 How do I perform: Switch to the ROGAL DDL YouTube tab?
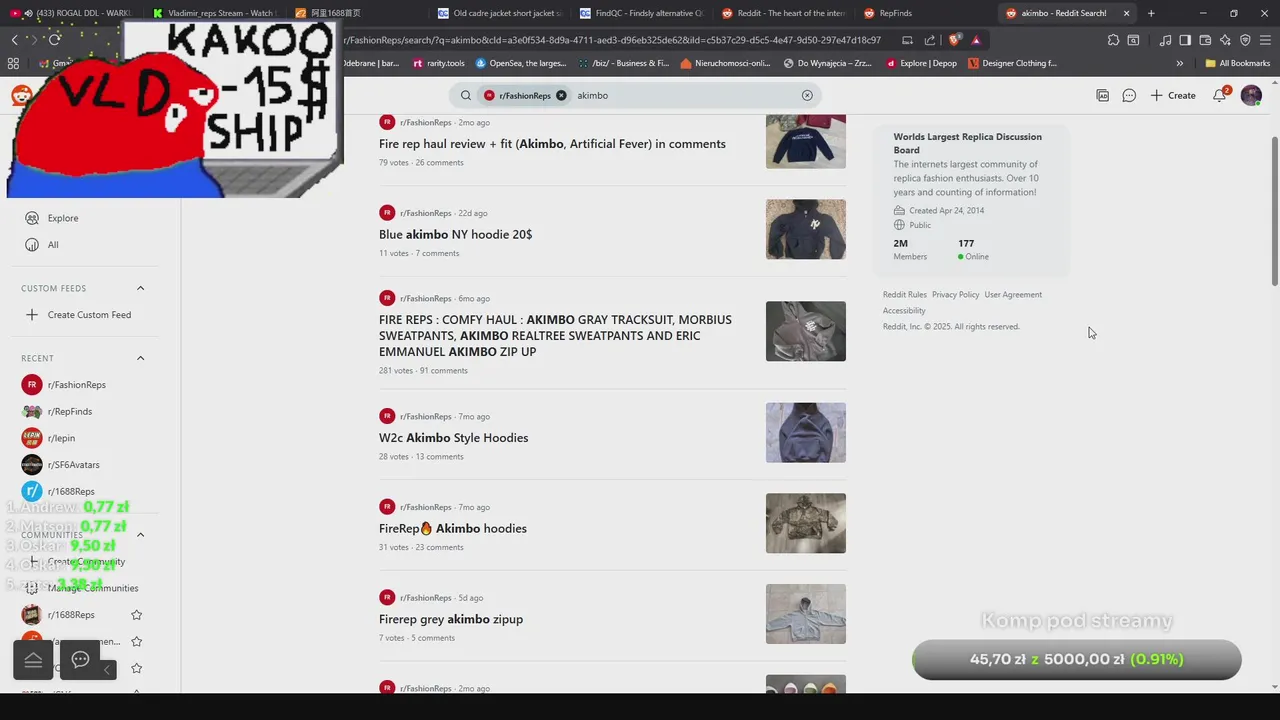click(71, 13)
